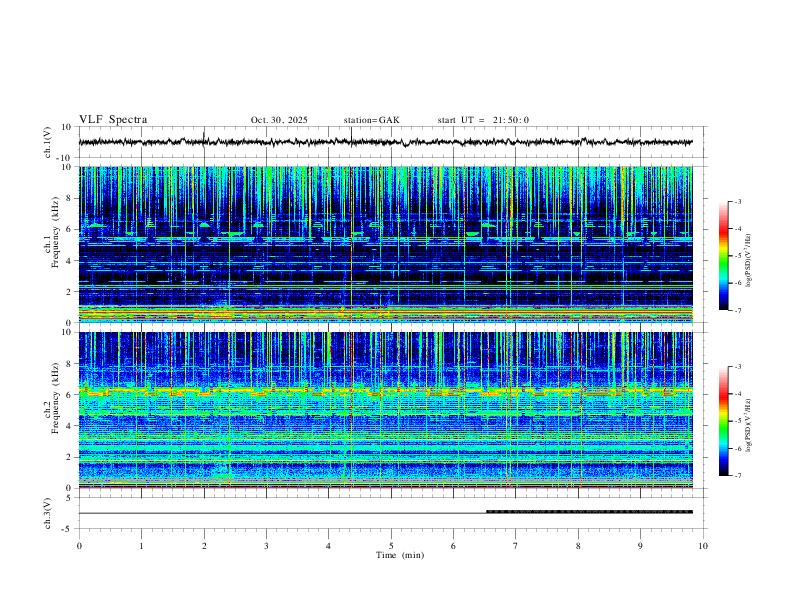Click the time axis tick label "7"
The width and height of the screenshot is (792, 612).
[x=516, y=546]
